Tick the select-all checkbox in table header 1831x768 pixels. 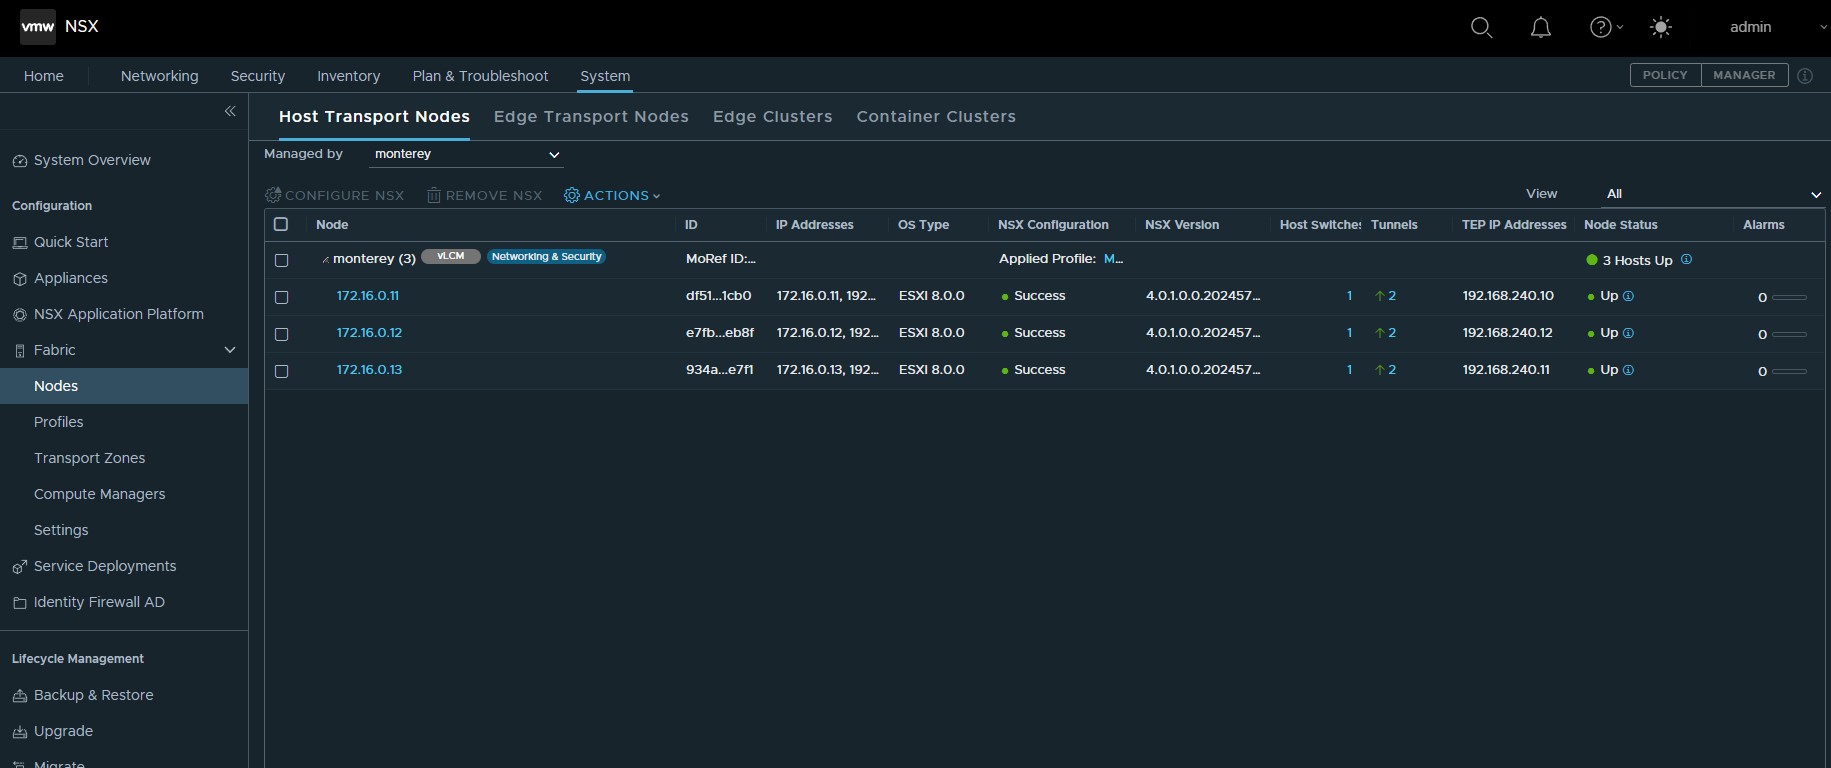pyautogui.click(x=281, y=224)
